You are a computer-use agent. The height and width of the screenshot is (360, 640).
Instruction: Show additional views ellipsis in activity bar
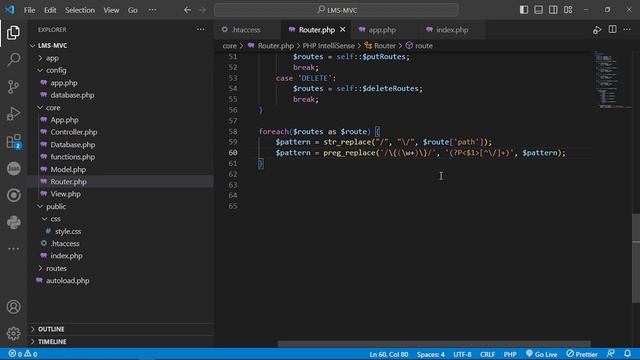[x=13, y=249]
